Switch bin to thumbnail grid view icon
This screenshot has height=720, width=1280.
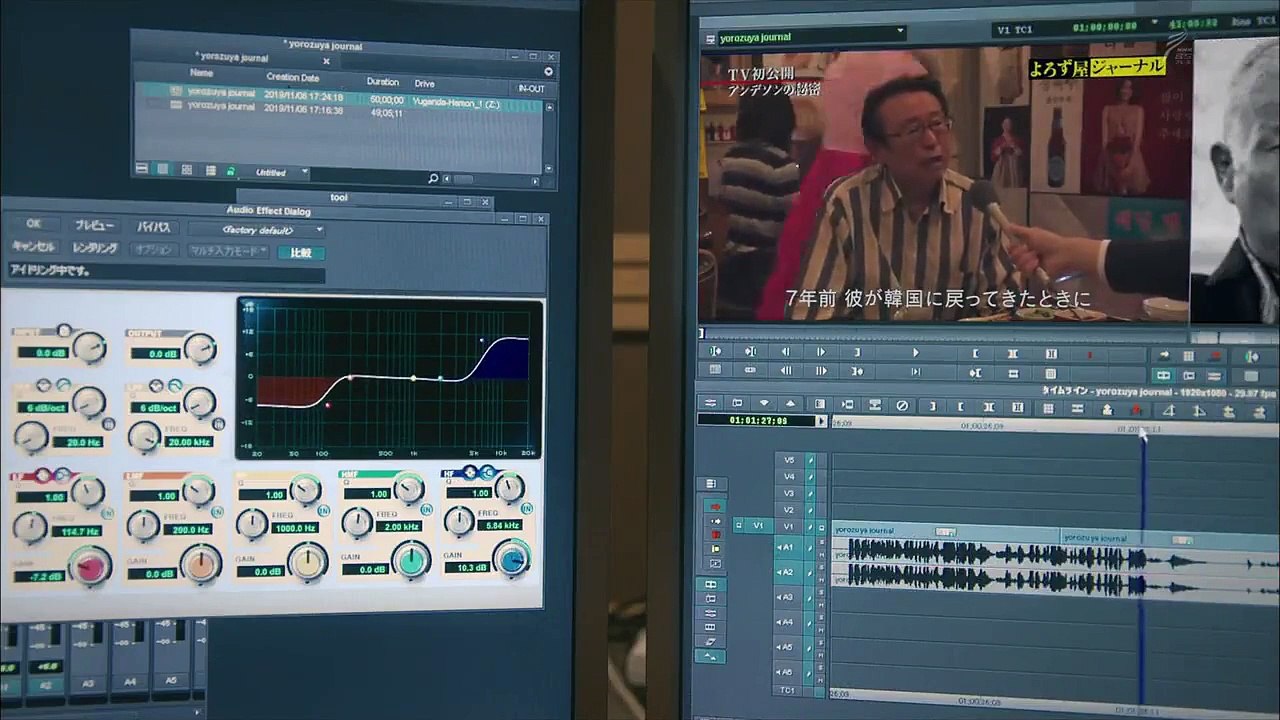point(186,170)
